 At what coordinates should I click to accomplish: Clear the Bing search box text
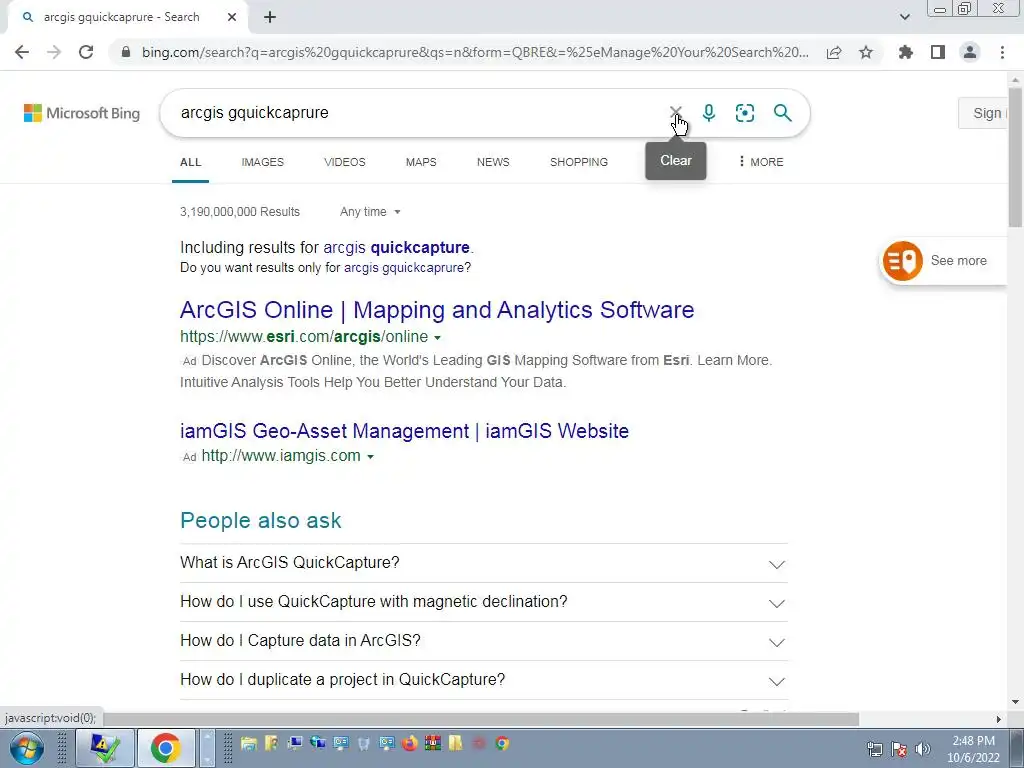[675, 112]
